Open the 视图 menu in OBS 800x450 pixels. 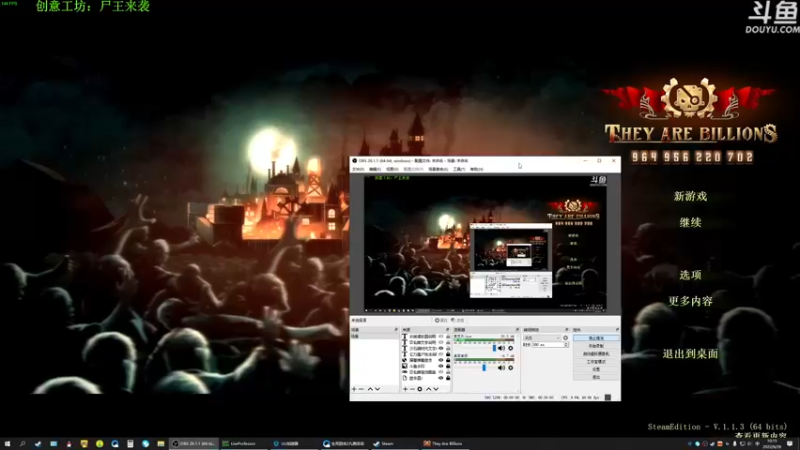(x=392, y=169)
